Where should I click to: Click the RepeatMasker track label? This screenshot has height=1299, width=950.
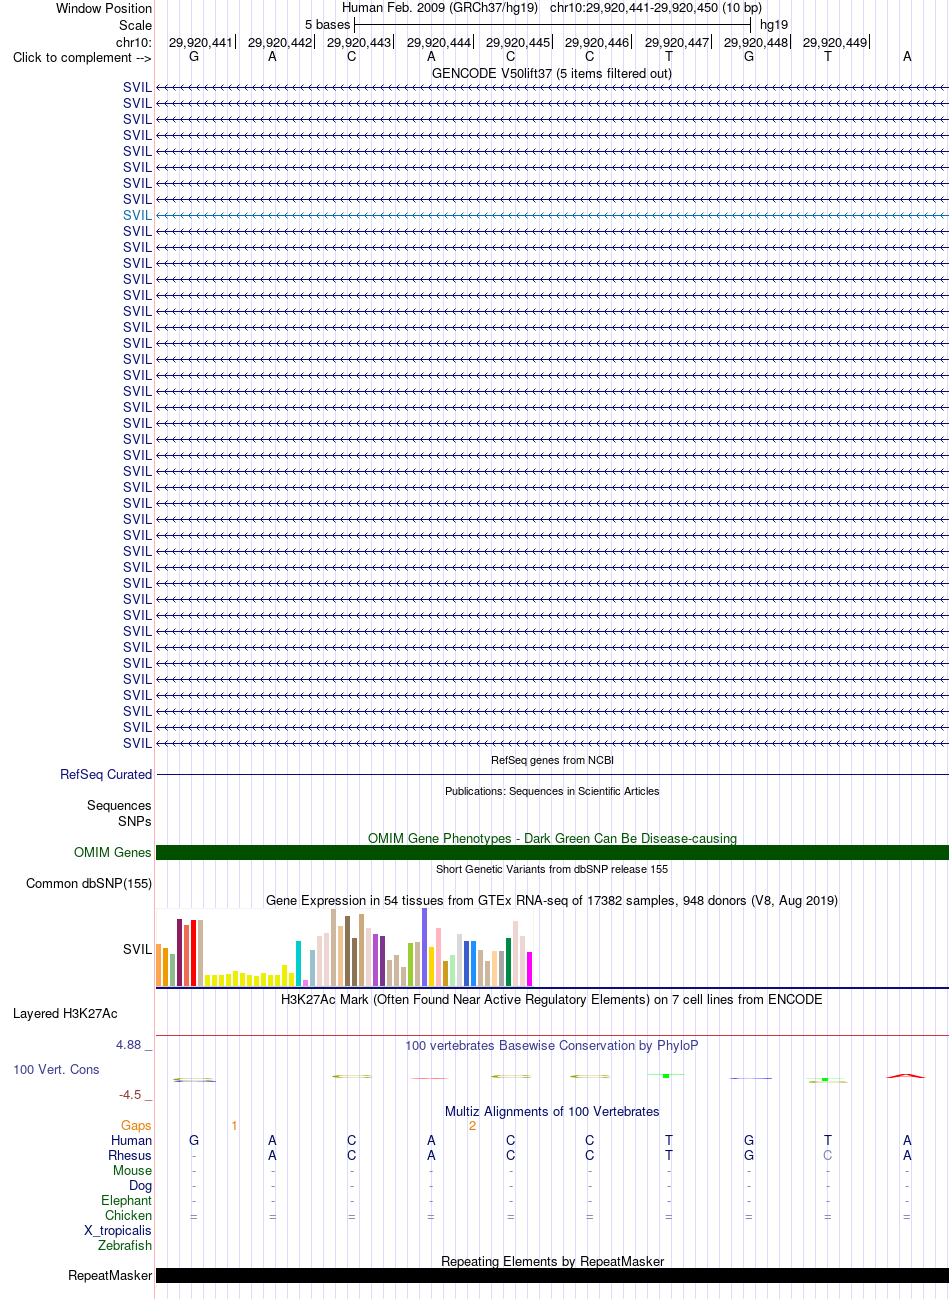110,1275
